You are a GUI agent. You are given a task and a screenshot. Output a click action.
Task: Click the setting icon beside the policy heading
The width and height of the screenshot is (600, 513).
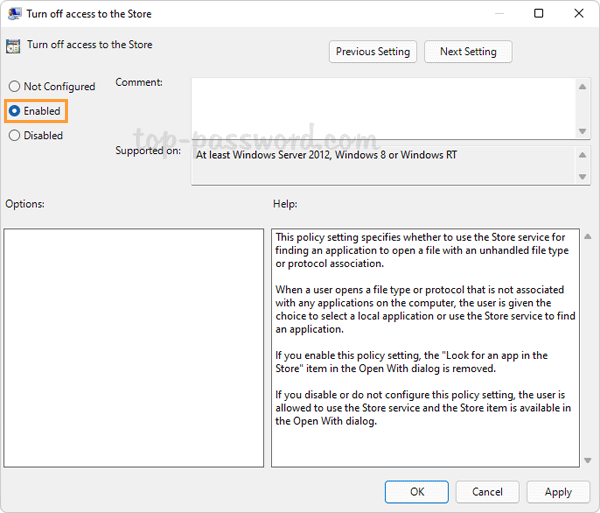point(13,45)
